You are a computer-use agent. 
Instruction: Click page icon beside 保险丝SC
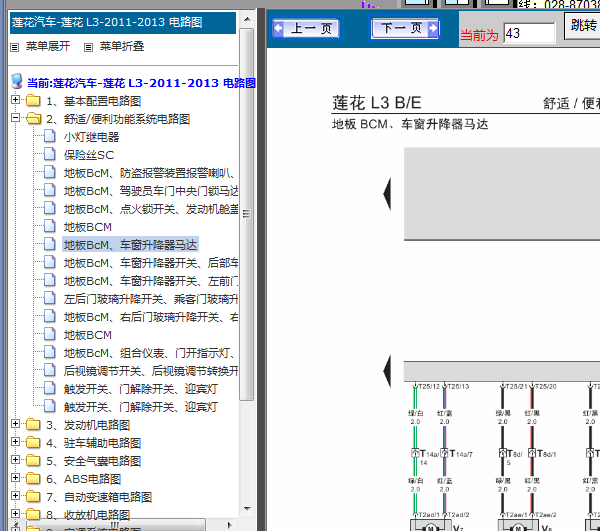(50, 154)
